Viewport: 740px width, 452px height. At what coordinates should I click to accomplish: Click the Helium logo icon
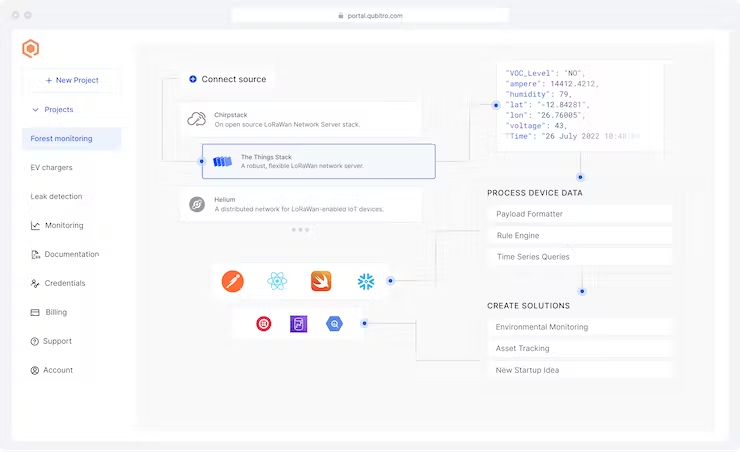click(197, 204)
